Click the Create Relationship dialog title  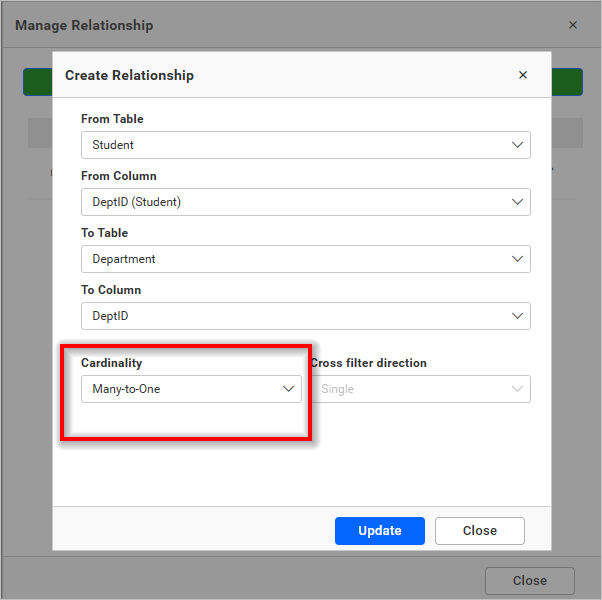129,75
